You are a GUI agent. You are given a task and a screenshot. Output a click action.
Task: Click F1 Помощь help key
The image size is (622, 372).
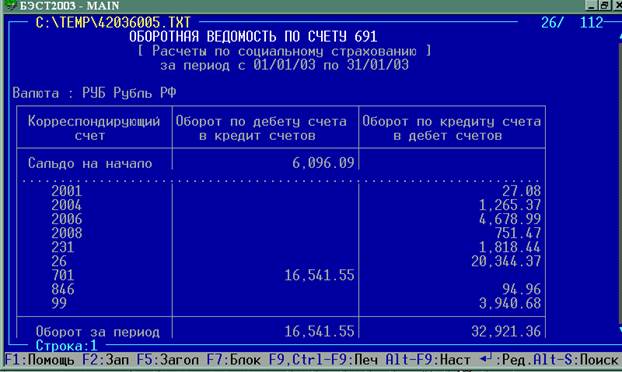pyautogui.click(x=39, y=360)
